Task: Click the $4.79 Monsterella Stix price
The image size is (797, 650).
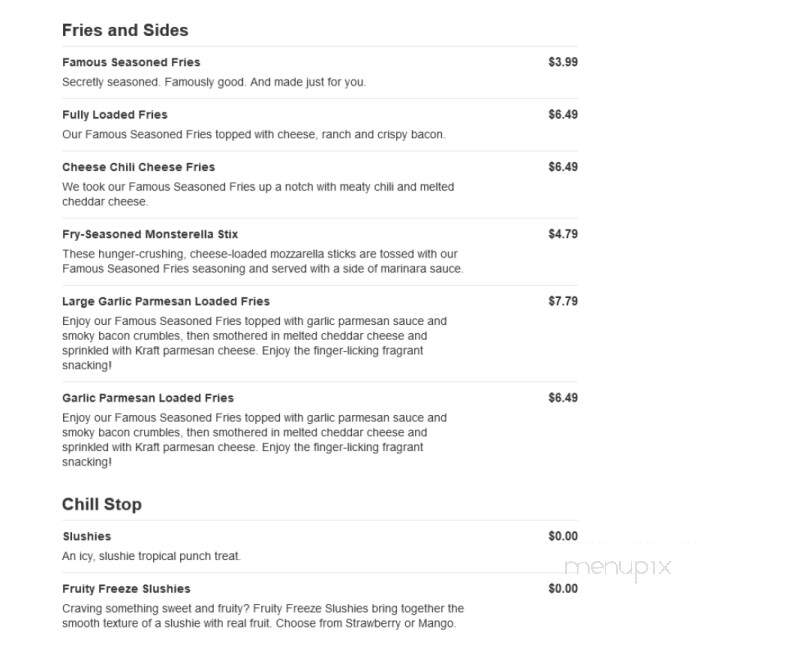Action: tap(563, 234)
